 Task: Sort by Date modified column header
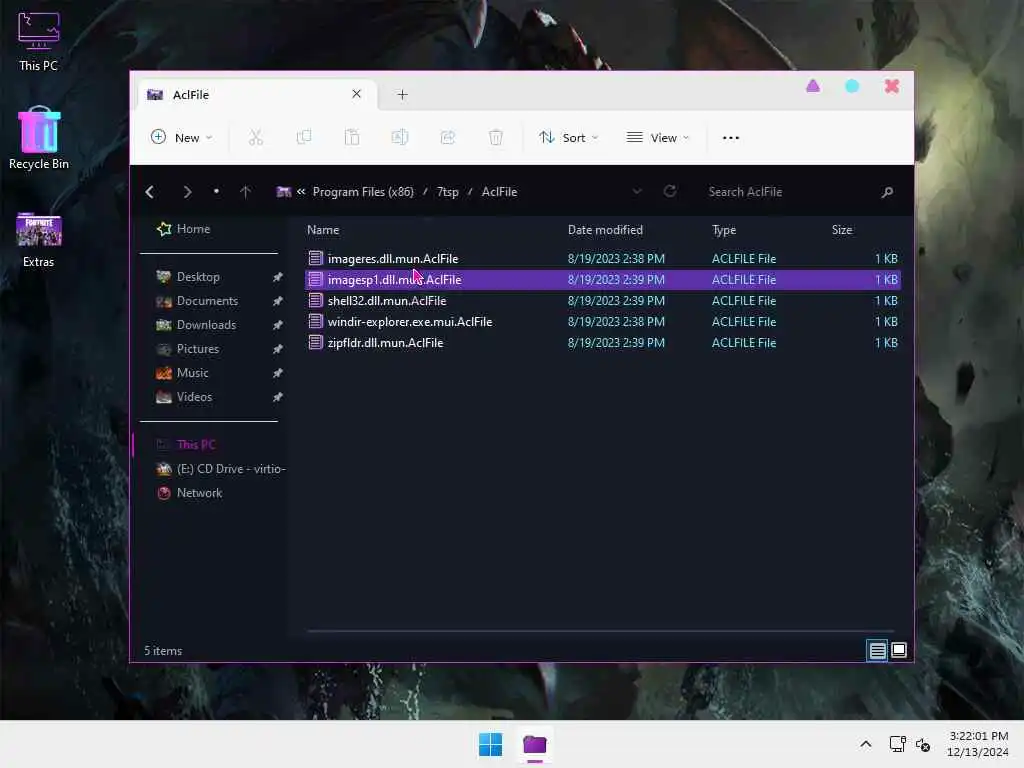pyautogui.click(x=605, y=230)
